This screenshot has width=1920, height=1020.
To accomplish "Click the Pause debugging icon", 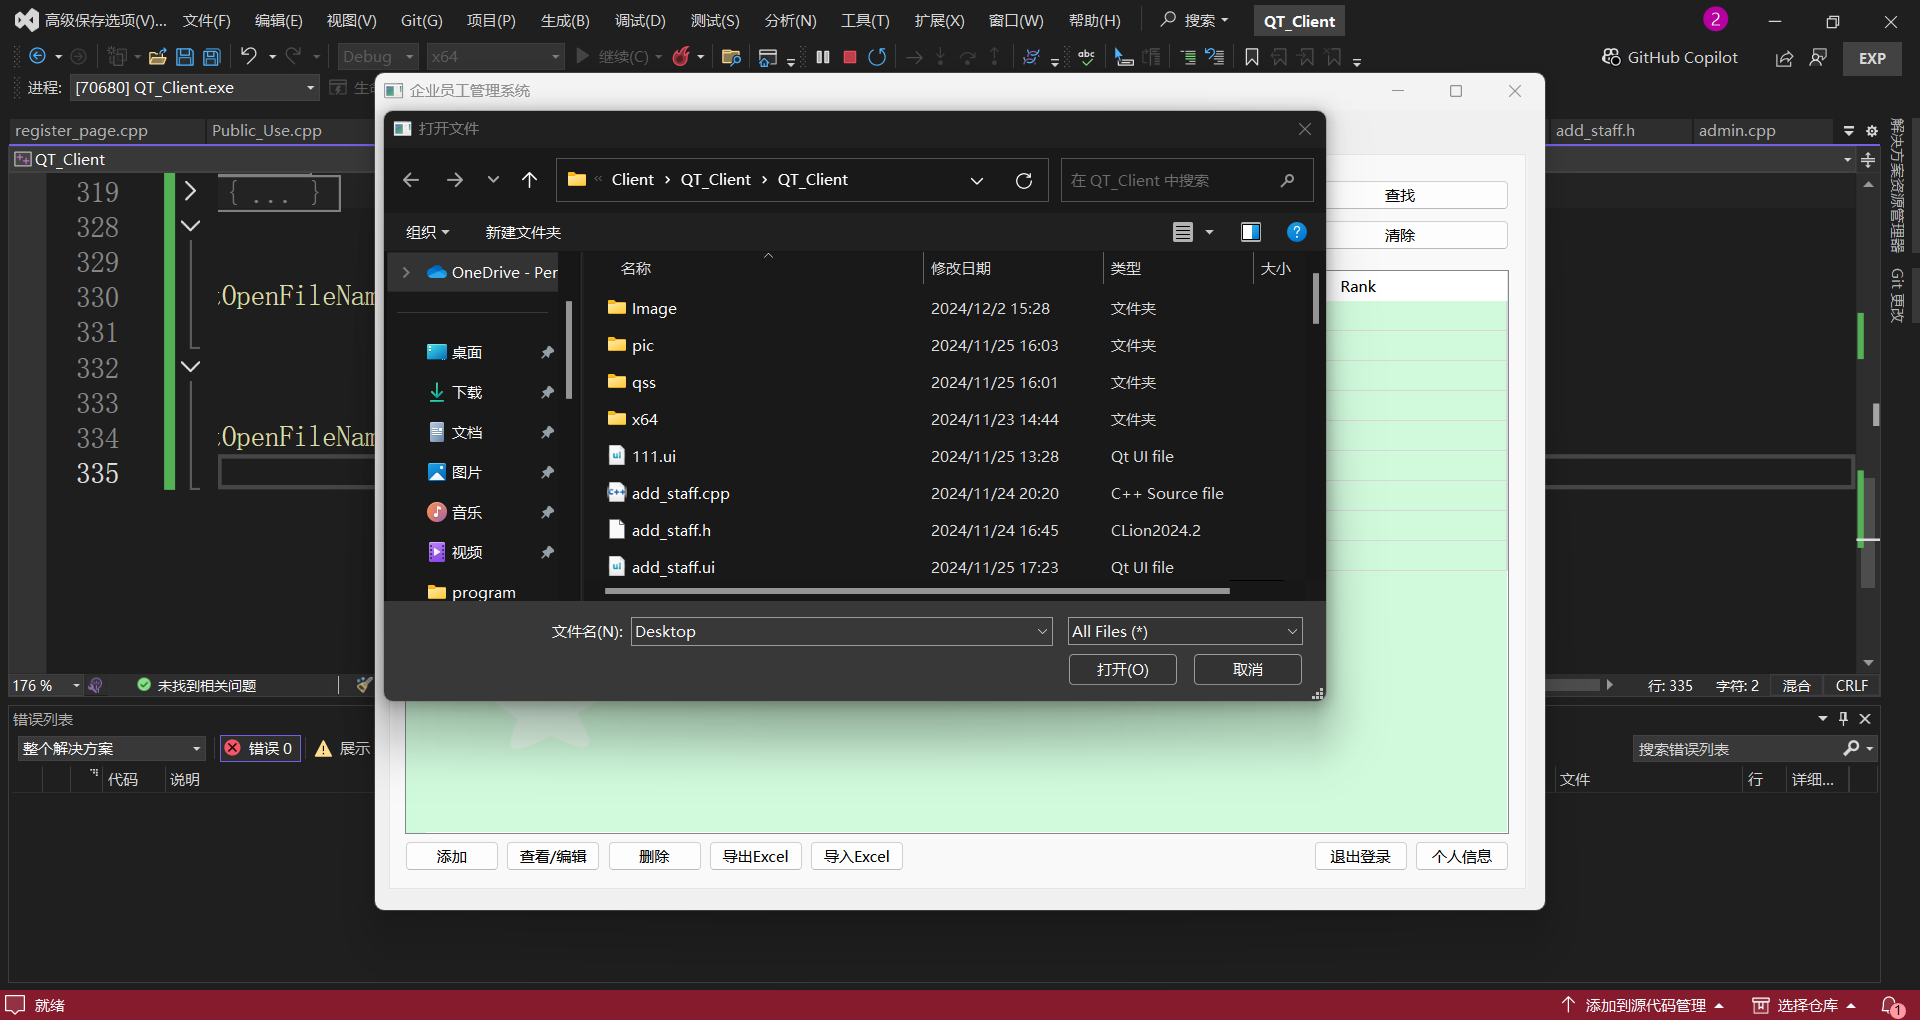I will [x=823, y=57].
